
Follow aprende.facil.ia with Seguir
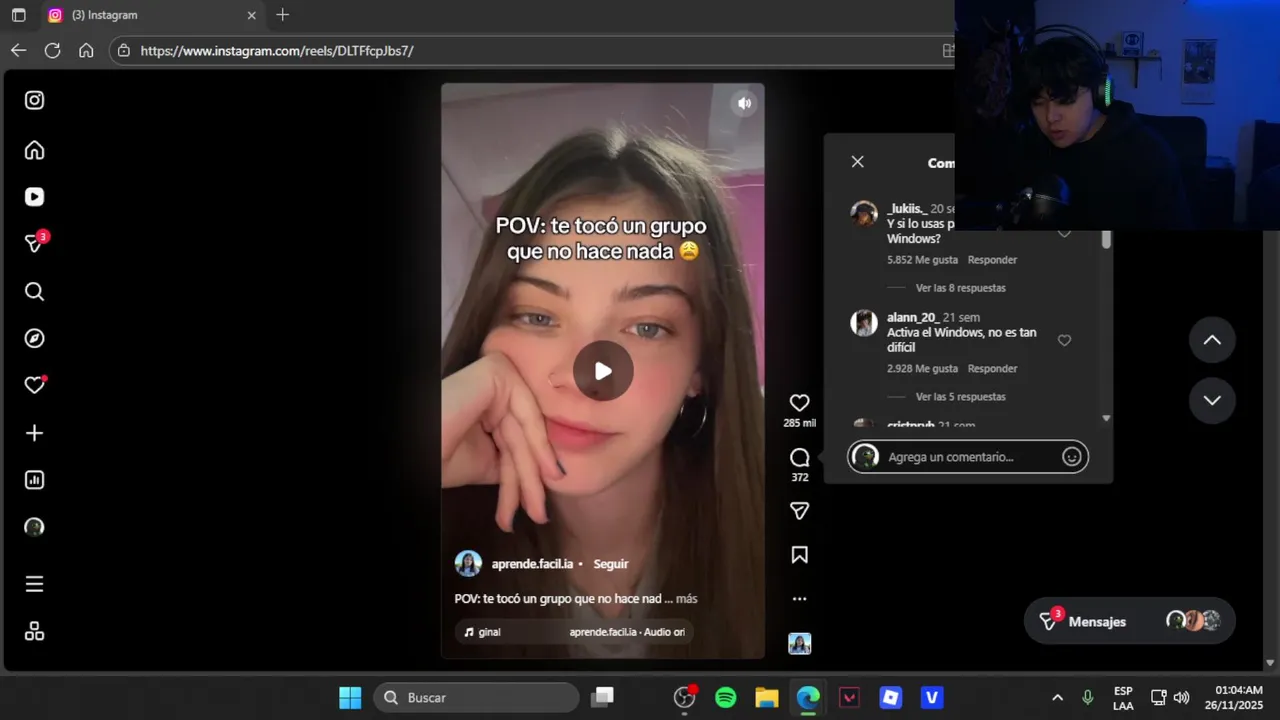(611, 564)
